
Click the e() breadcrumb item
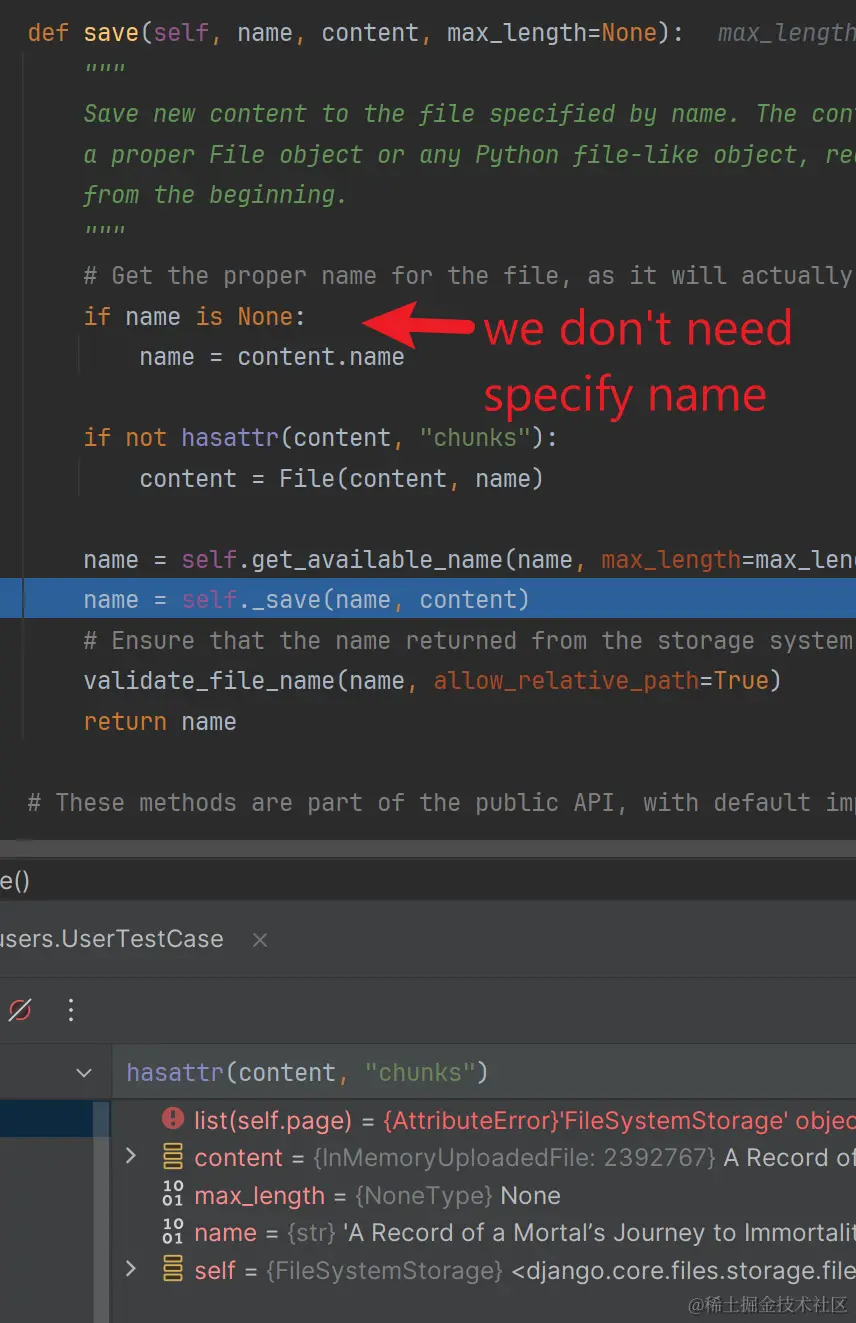click(x=15, y=881)
